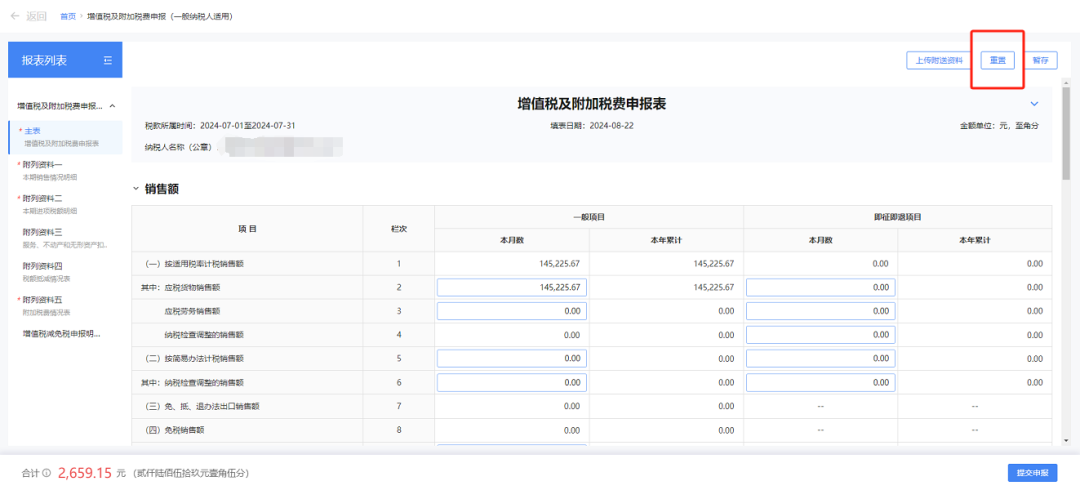Viewport: 1080px width, 499px height.
Task: Edit 应税货物销售额 一般项目 本月数 field
Action: (x=512, y=287)
